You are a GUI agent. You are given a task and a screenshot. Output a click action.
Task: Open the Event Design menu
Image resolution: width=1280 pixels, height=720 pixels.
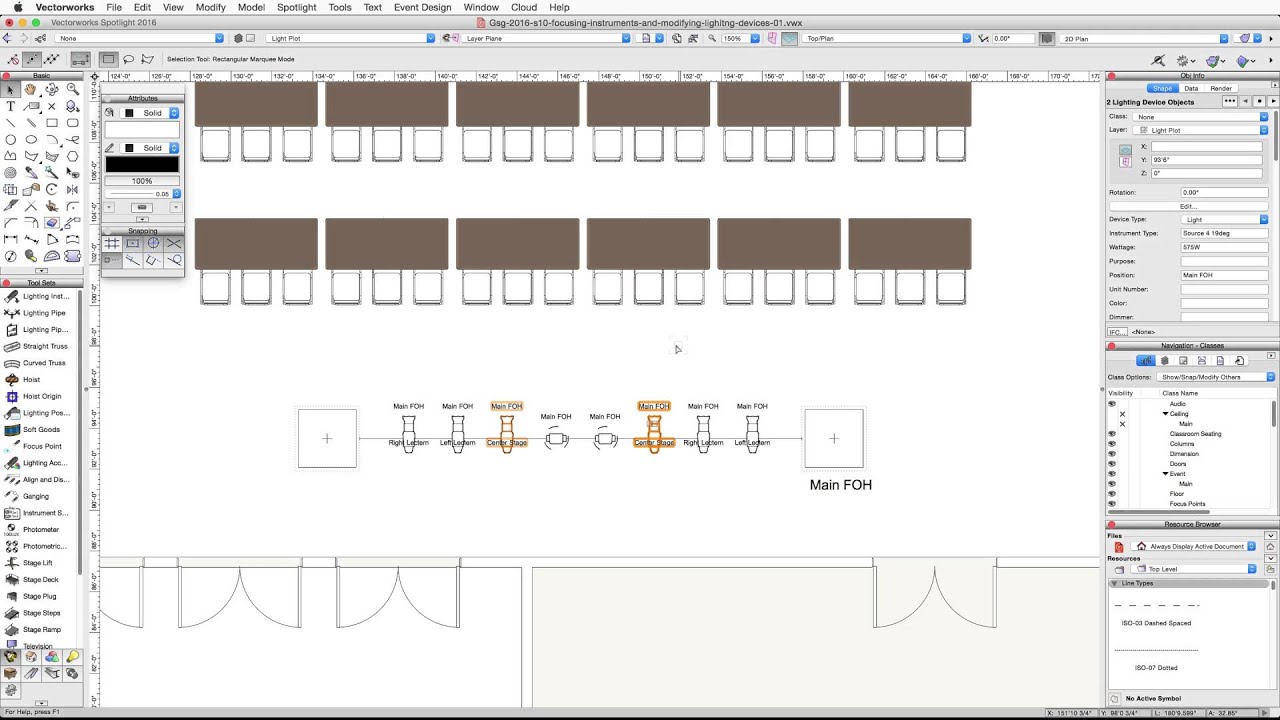422,7
